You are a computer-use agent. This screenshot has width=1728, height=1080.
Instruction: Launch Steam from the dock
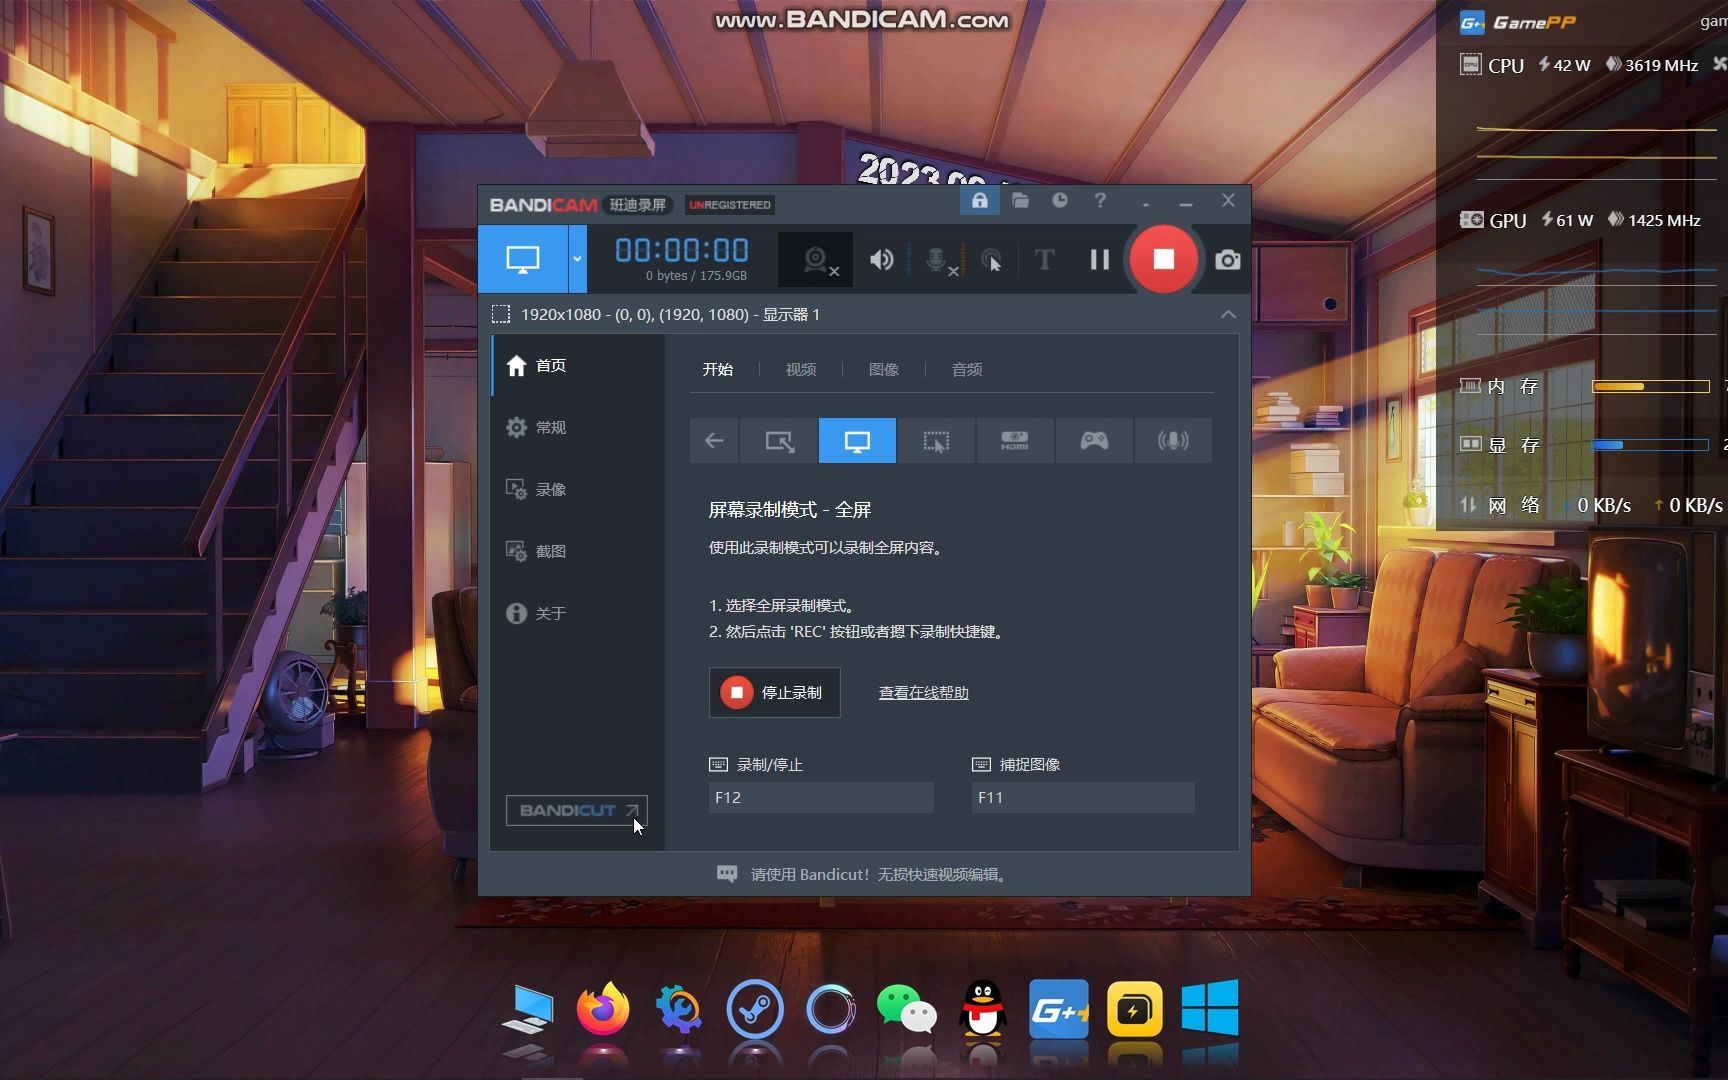[x=755, y=1010]
